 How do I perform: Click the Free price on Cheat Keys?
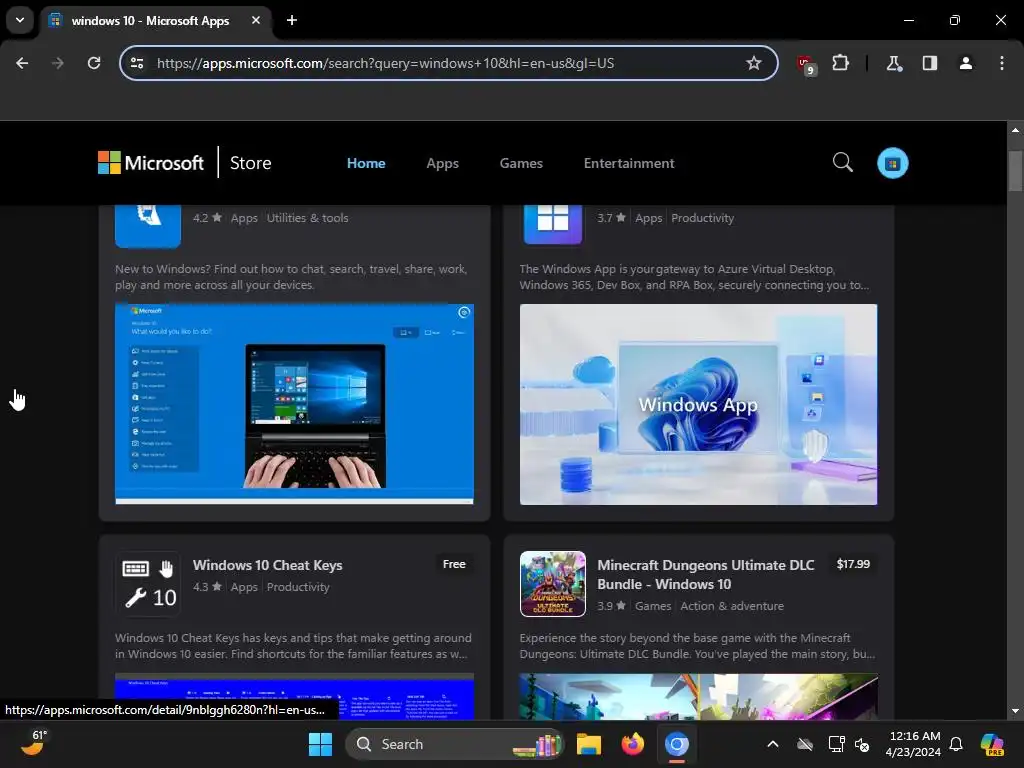454,564
